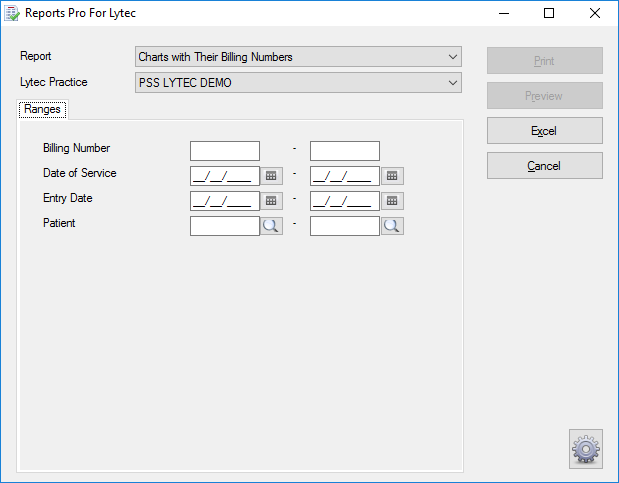Click the Reports Pro title bar icon
Image resolution: width=619 pixels, height=483 pixels.
tap(13, 14)
